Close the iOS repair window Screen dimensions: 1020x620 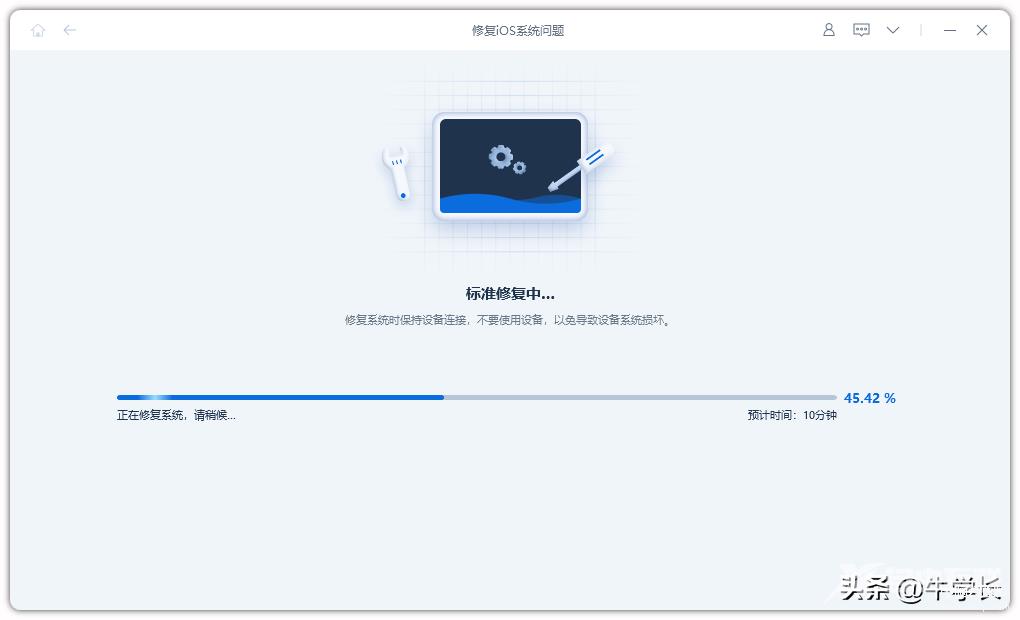pos(982,30)
